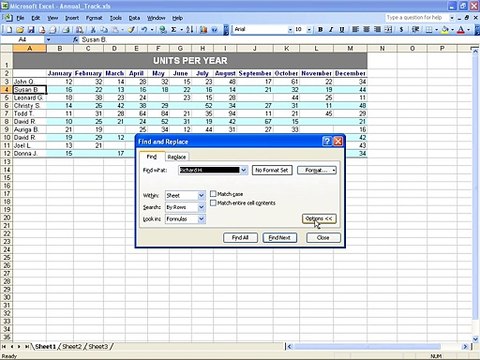This screenshot has width=480, height=360.
Task: Toggle Bold formatting
Action: 320,30
